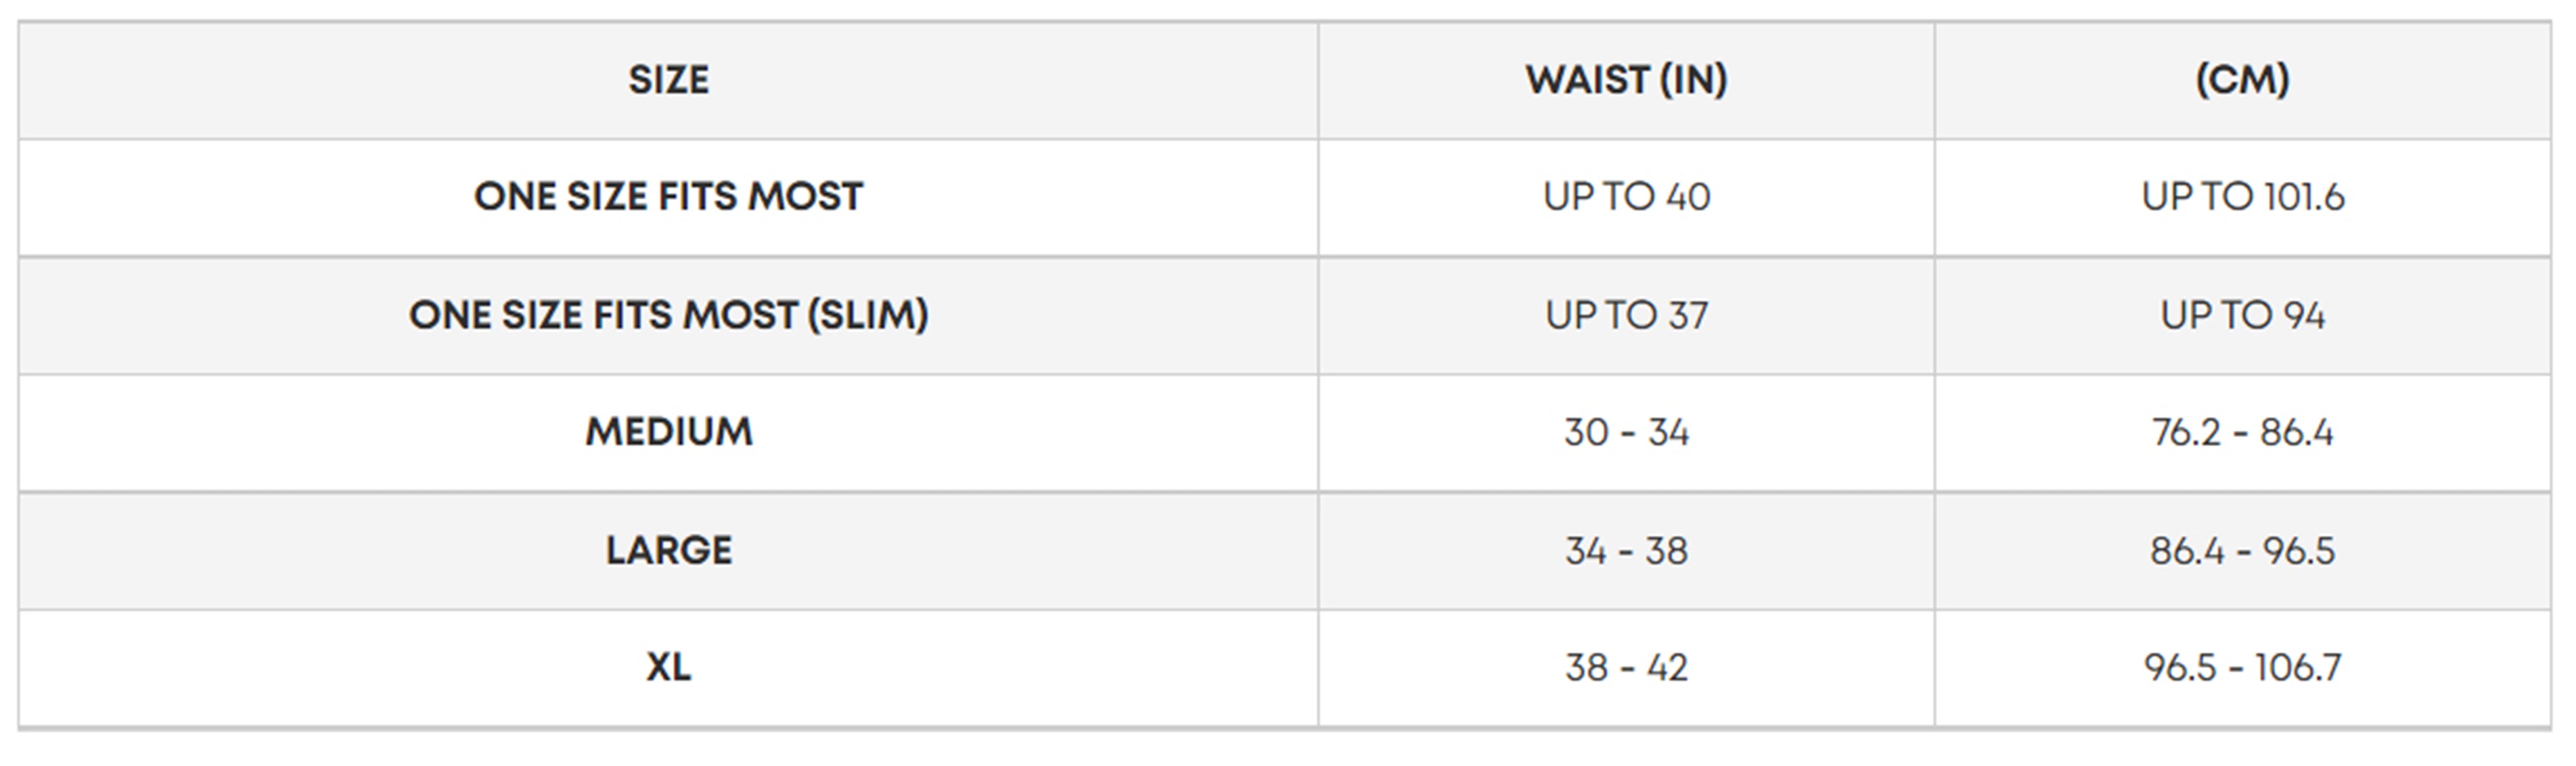Click the UP TO 37 waist value
The width and height of the screenshot is (2576, 766).
click(x=1626, y=315)
